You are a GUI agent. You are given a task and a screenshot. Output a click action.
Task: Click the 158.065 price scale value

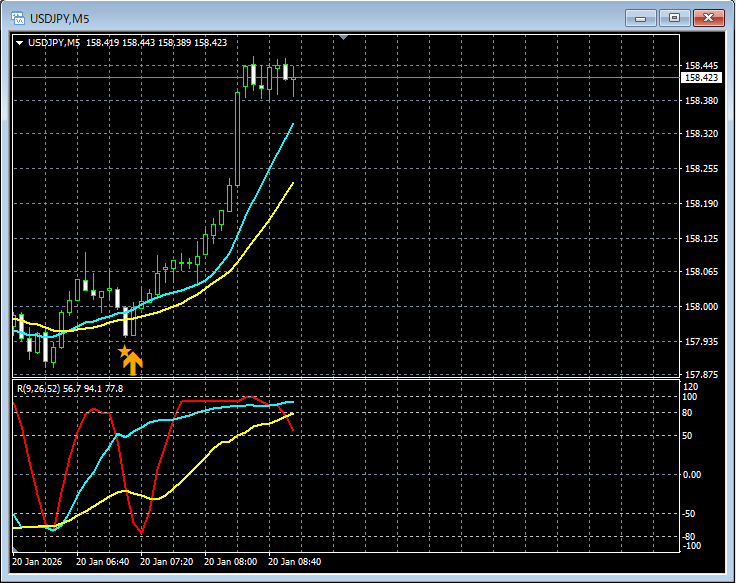click(701, 271)
